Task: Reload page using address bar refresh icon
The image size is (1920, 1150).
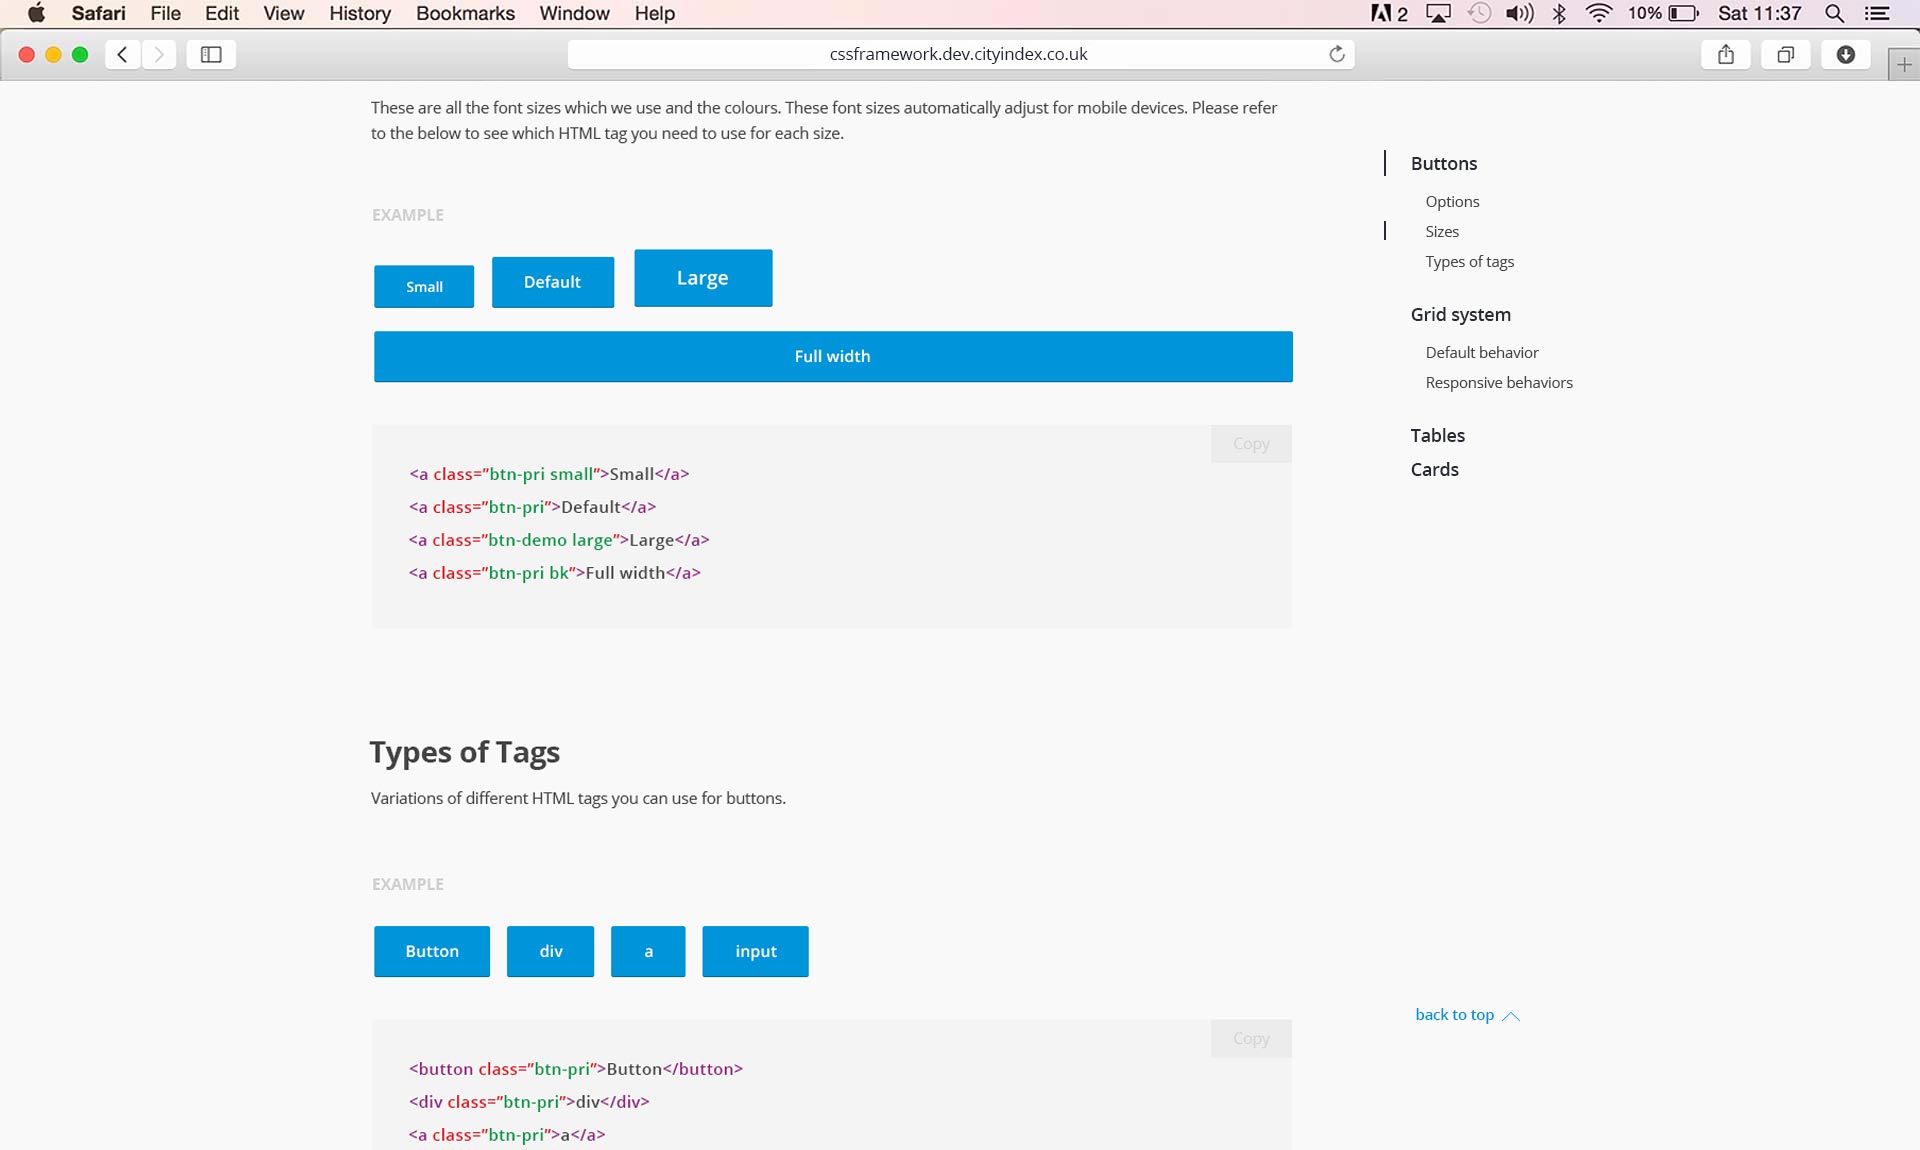Action: point(1336,54)
